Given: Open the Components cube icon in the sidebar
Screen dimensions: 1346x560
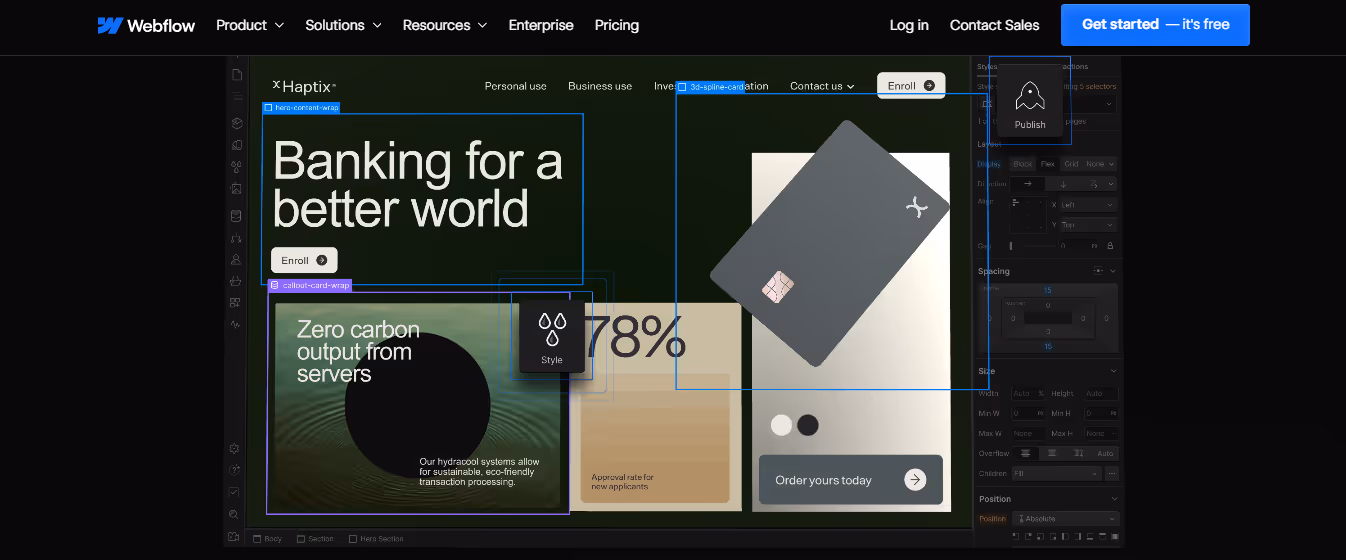Looking at the screenshot, I should click(237, 124).
